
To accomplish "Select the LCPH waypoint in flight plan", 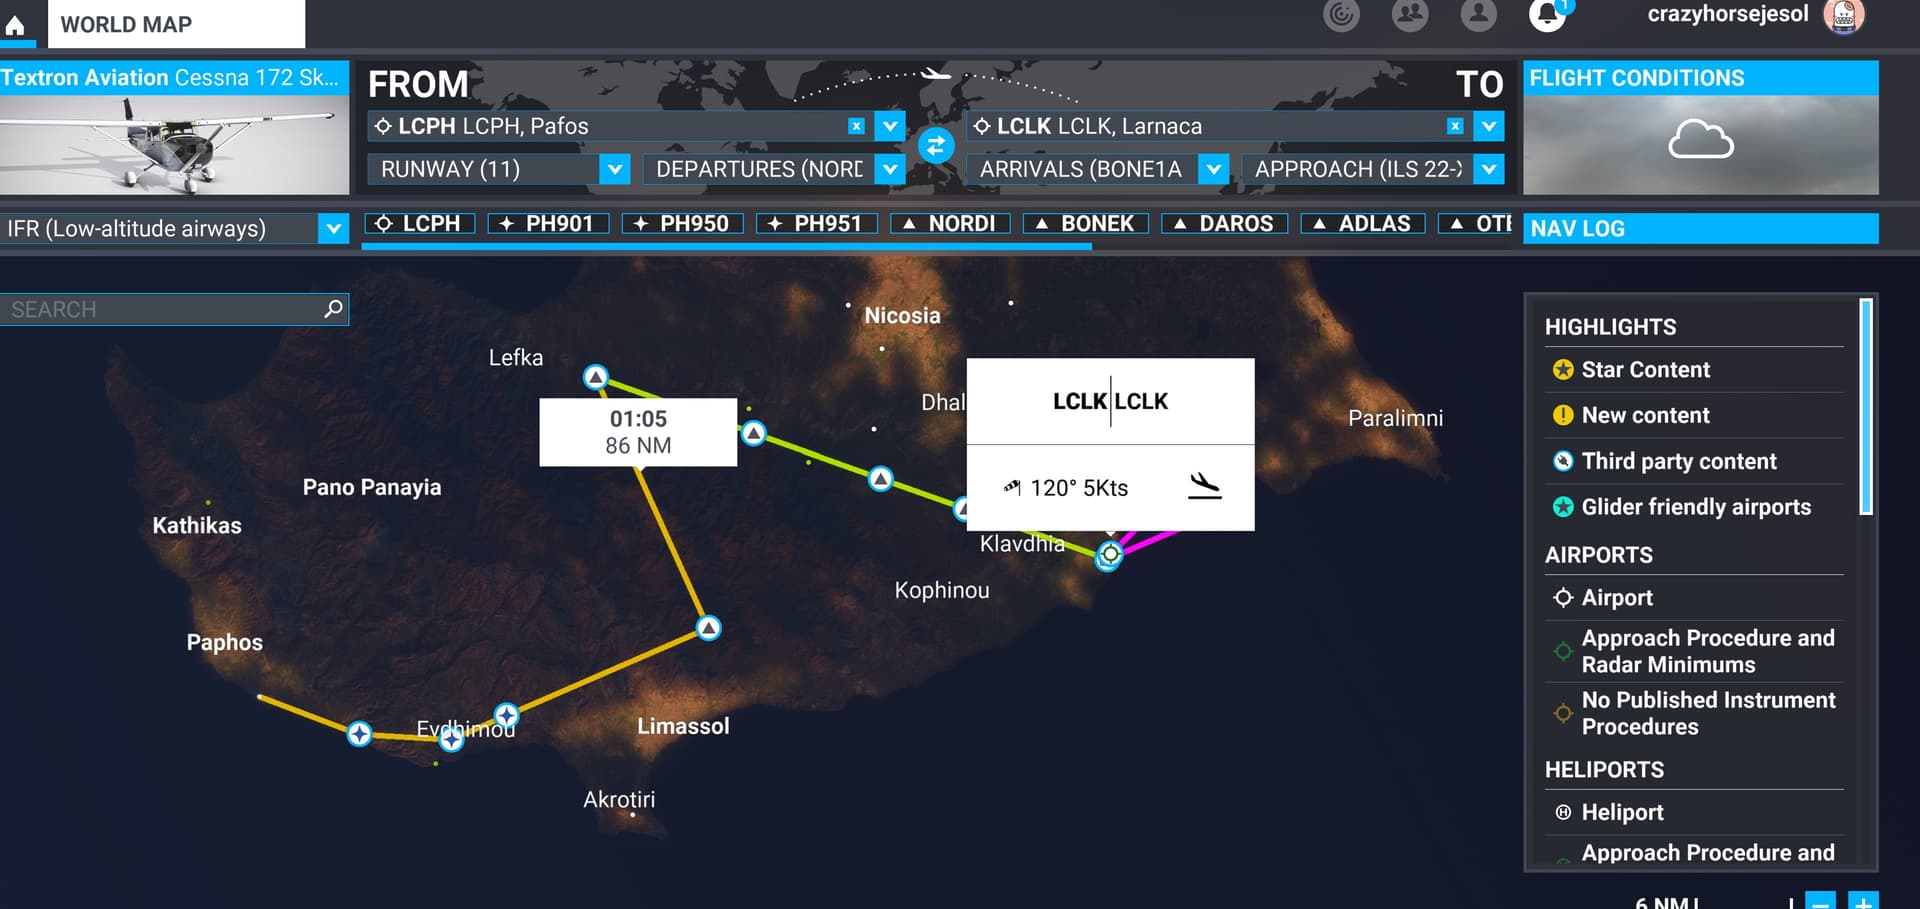I will [x=419, y=224].
